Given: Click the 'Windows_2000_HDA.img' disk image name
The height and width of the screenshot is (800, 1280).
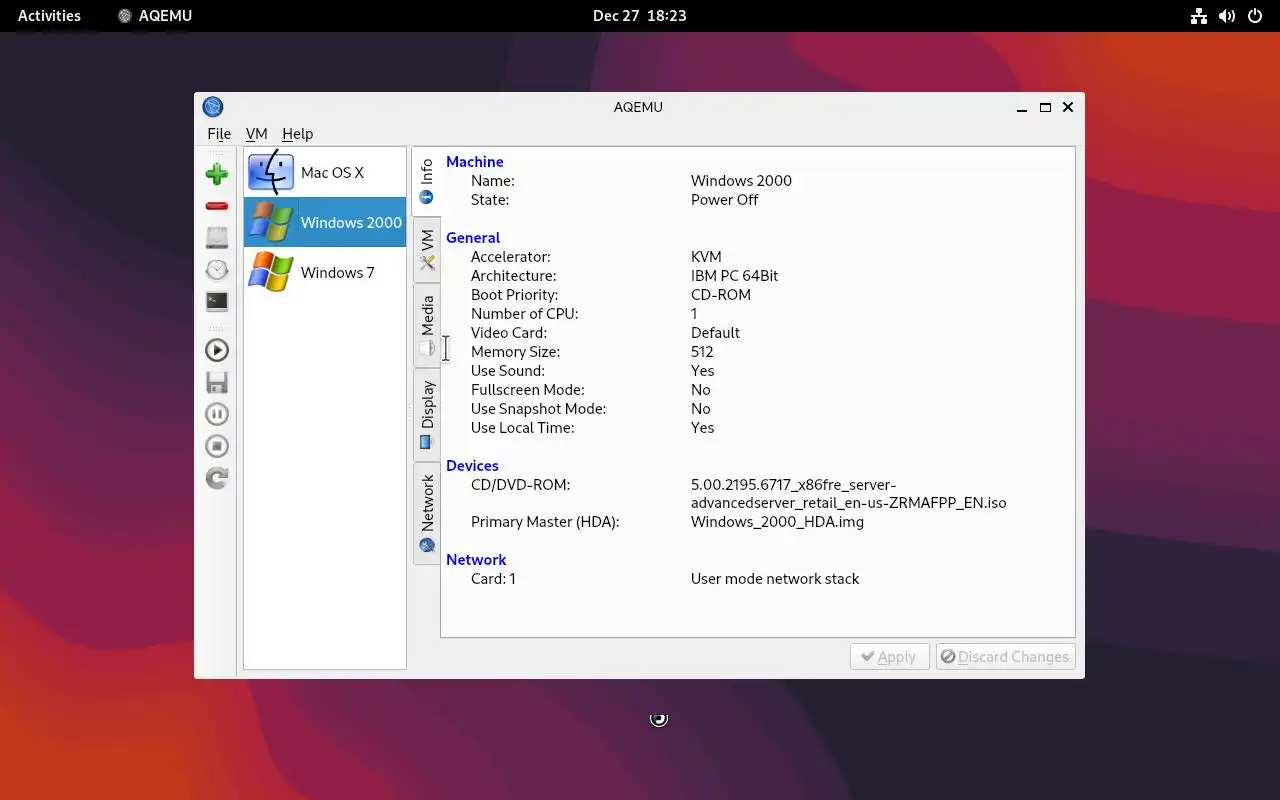Looking at the screenshot, I should point(777,521).
